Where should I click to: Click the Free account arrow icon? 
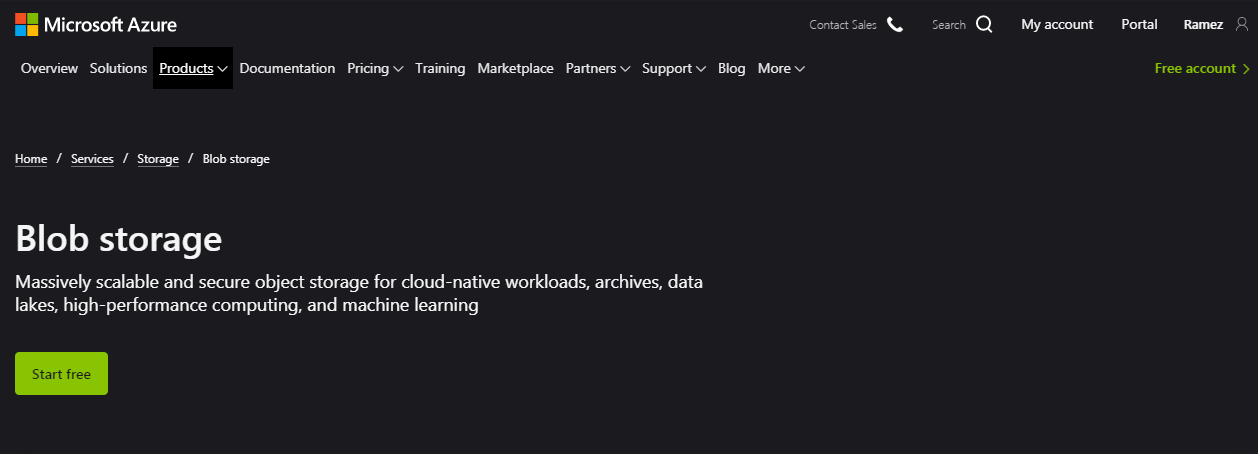[1246, 69]
